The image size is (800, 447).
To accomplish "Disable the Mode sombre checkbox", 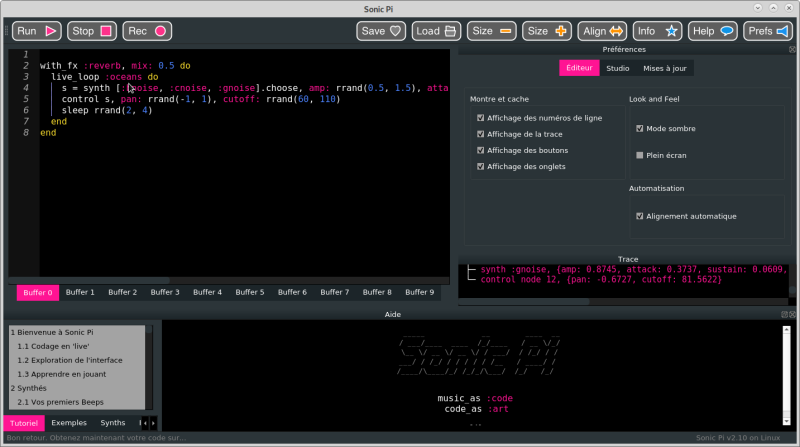I will [640, 129].
